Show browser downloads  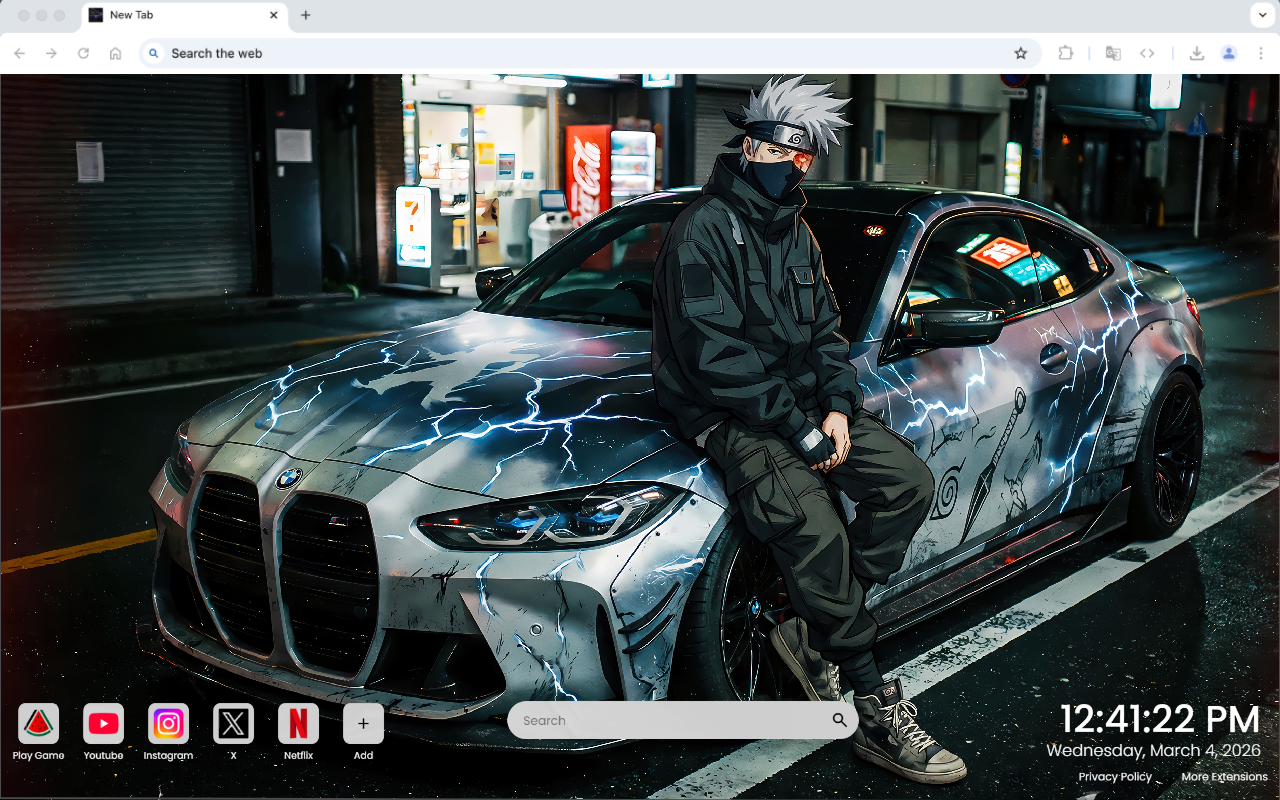[x=1196, y=53]
